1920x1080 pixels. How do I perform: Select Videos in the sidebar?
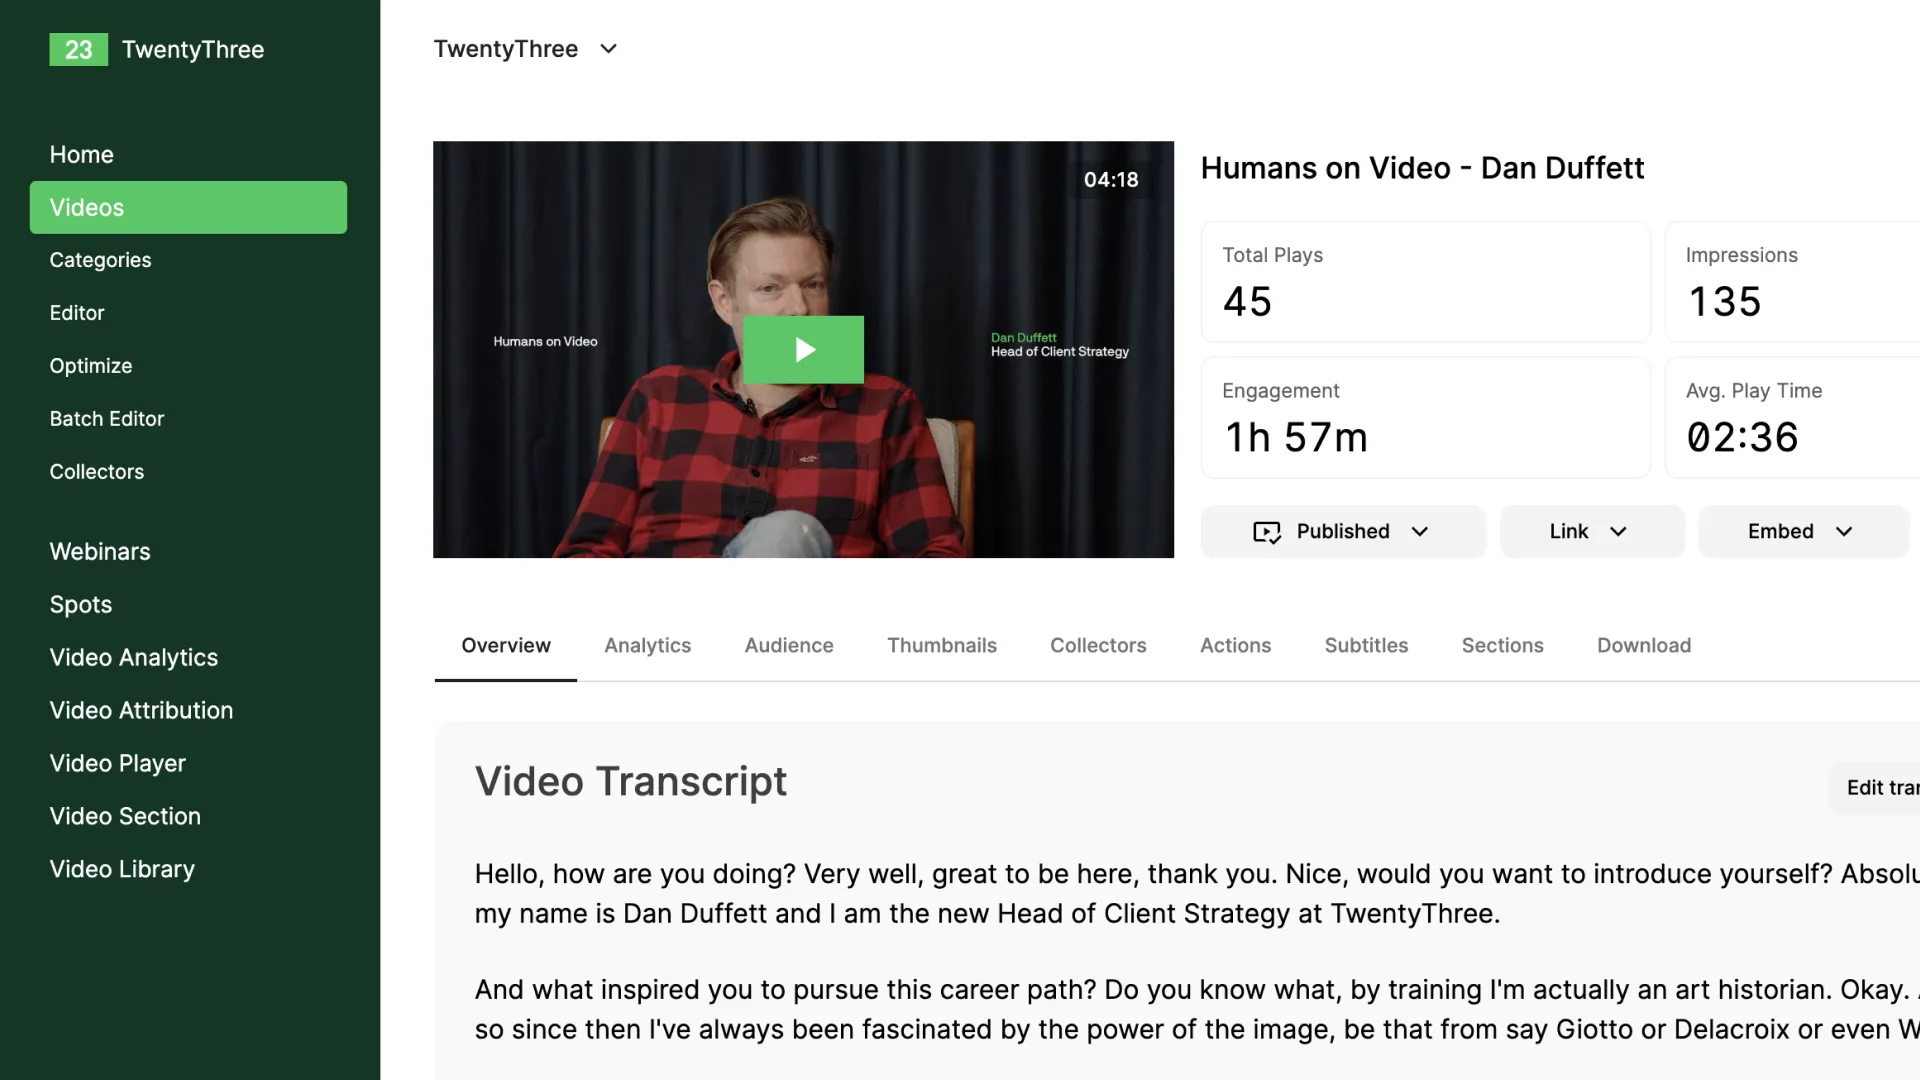coord(188,207)
